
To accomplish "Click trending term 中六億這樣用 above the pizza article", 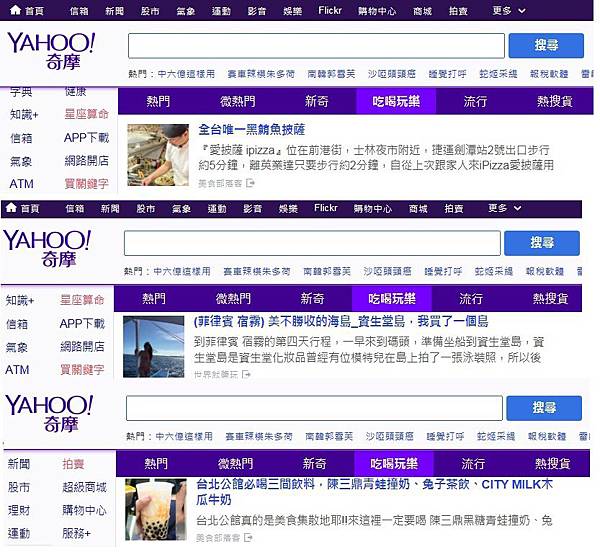I will 186,74.
